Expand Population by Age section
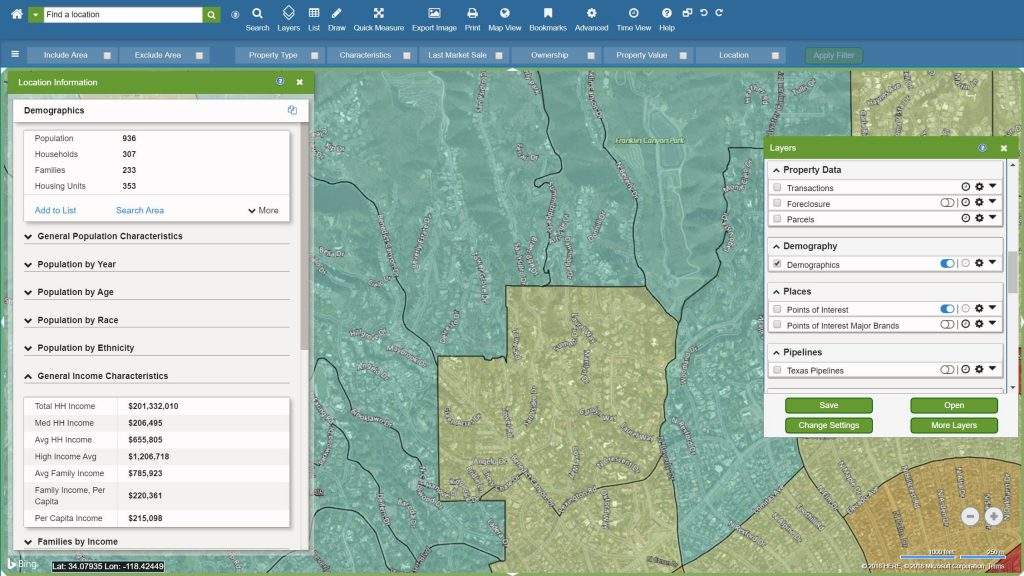The height and width of the screenshot is (576, 1024). pyautogui.click(x=157, y=292)
